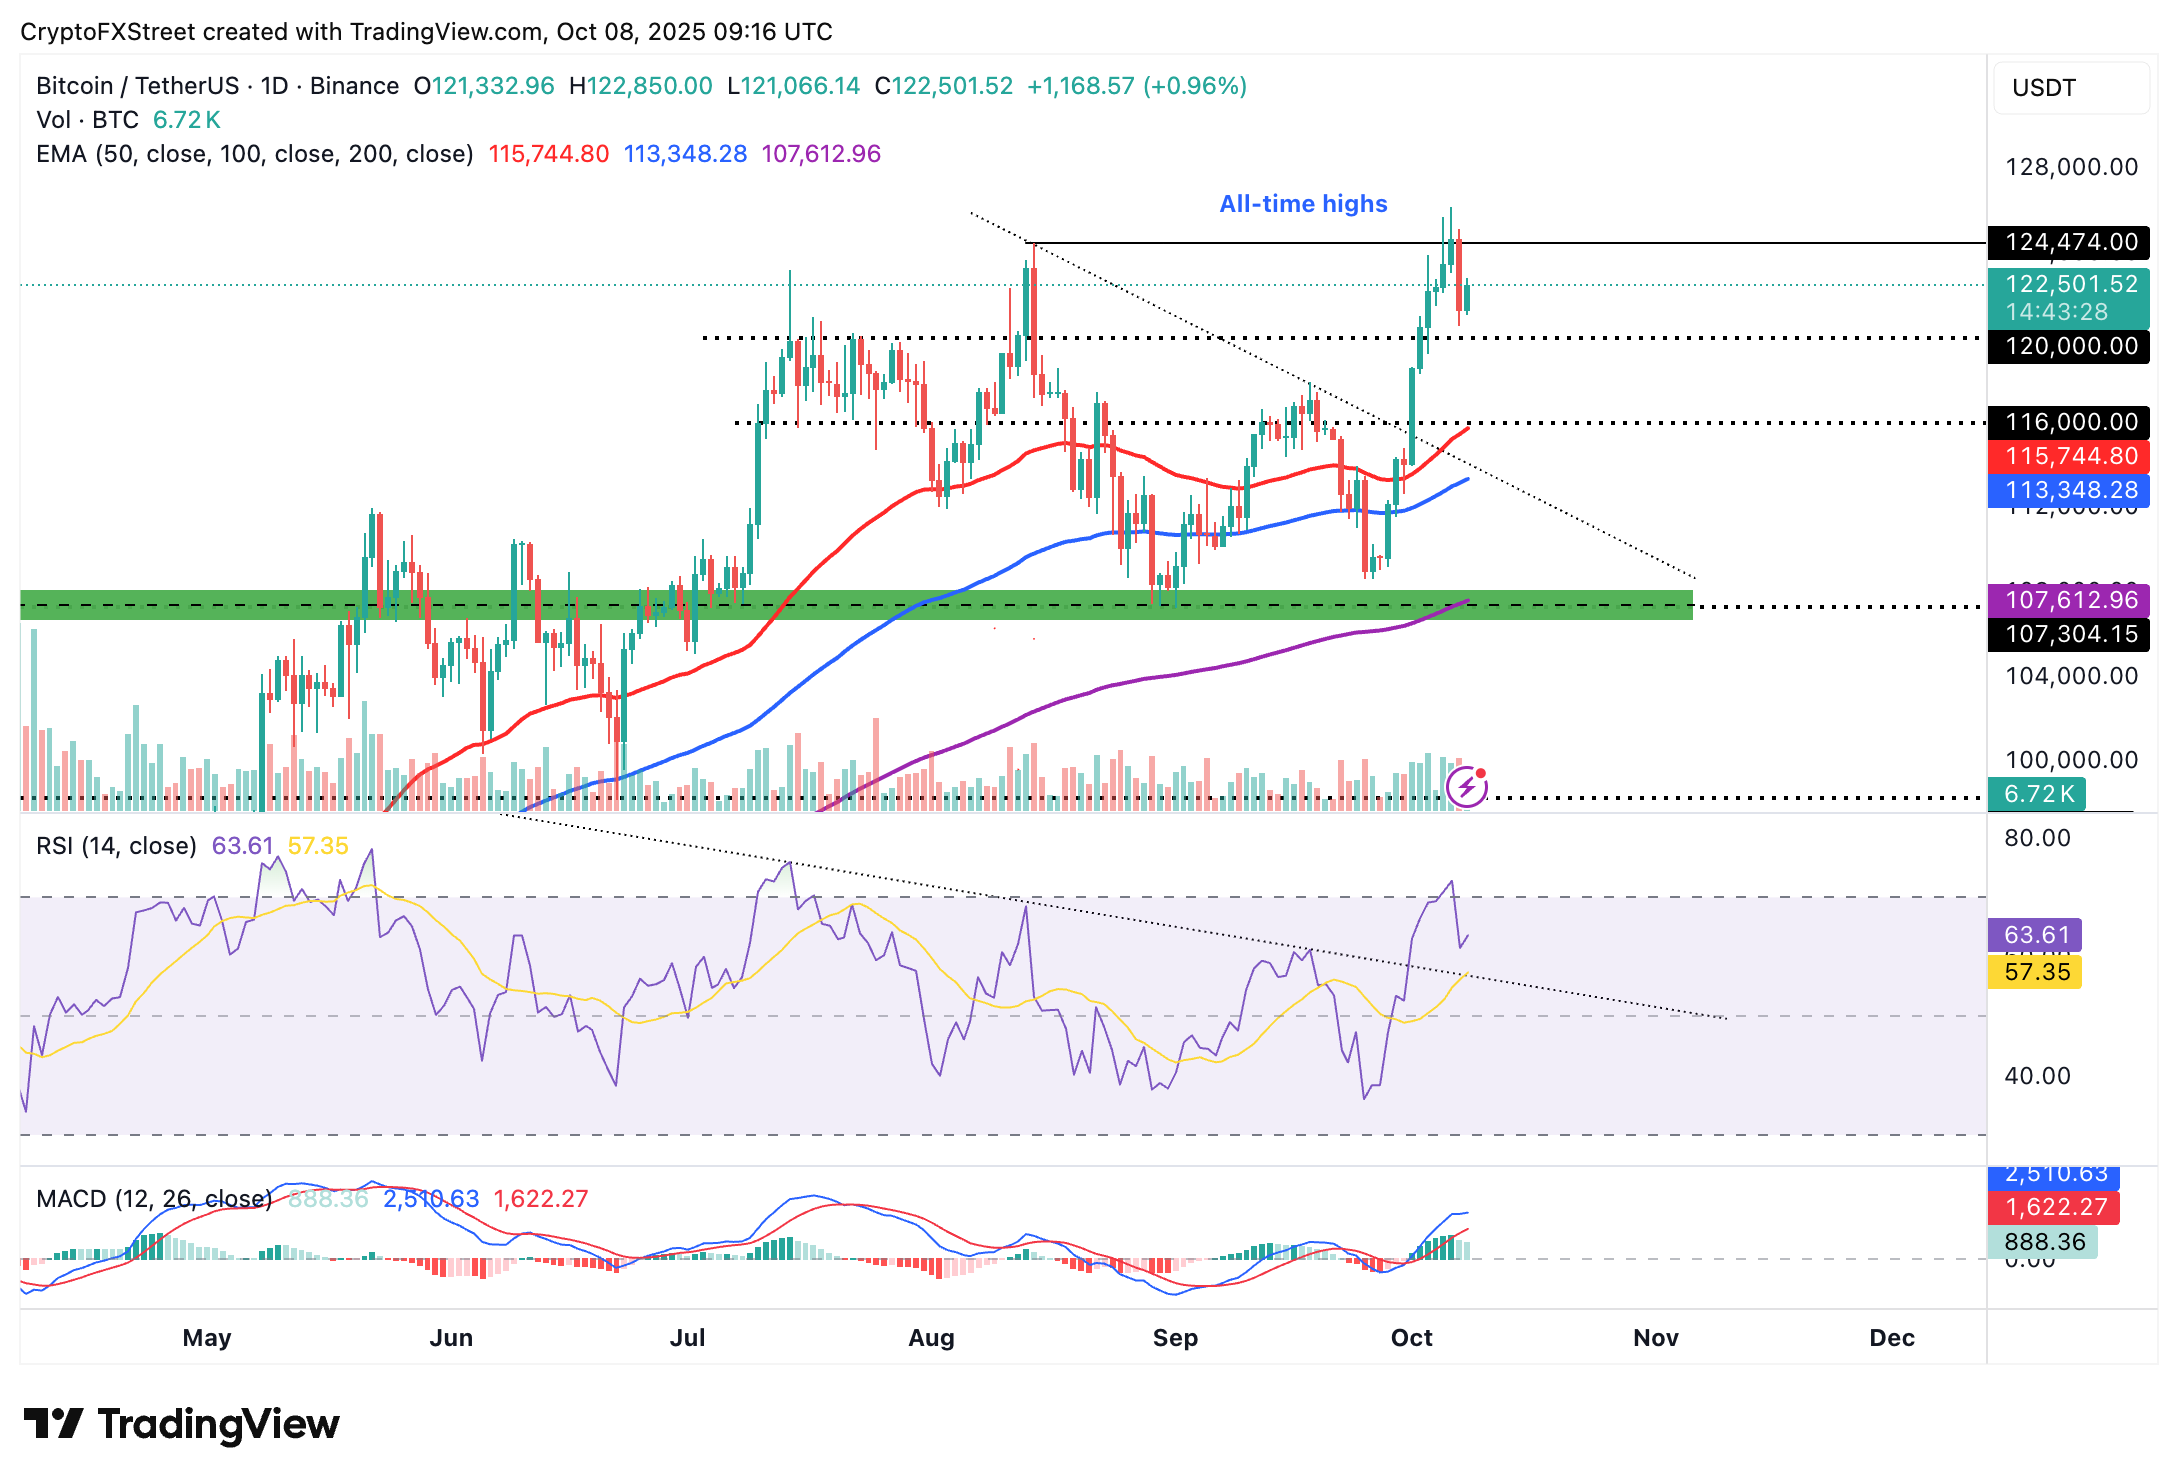2178x1484 pixels.
Task: Click the purple lightning bolt event icon
Action: pyautogui.click(x=1466, y=787)
